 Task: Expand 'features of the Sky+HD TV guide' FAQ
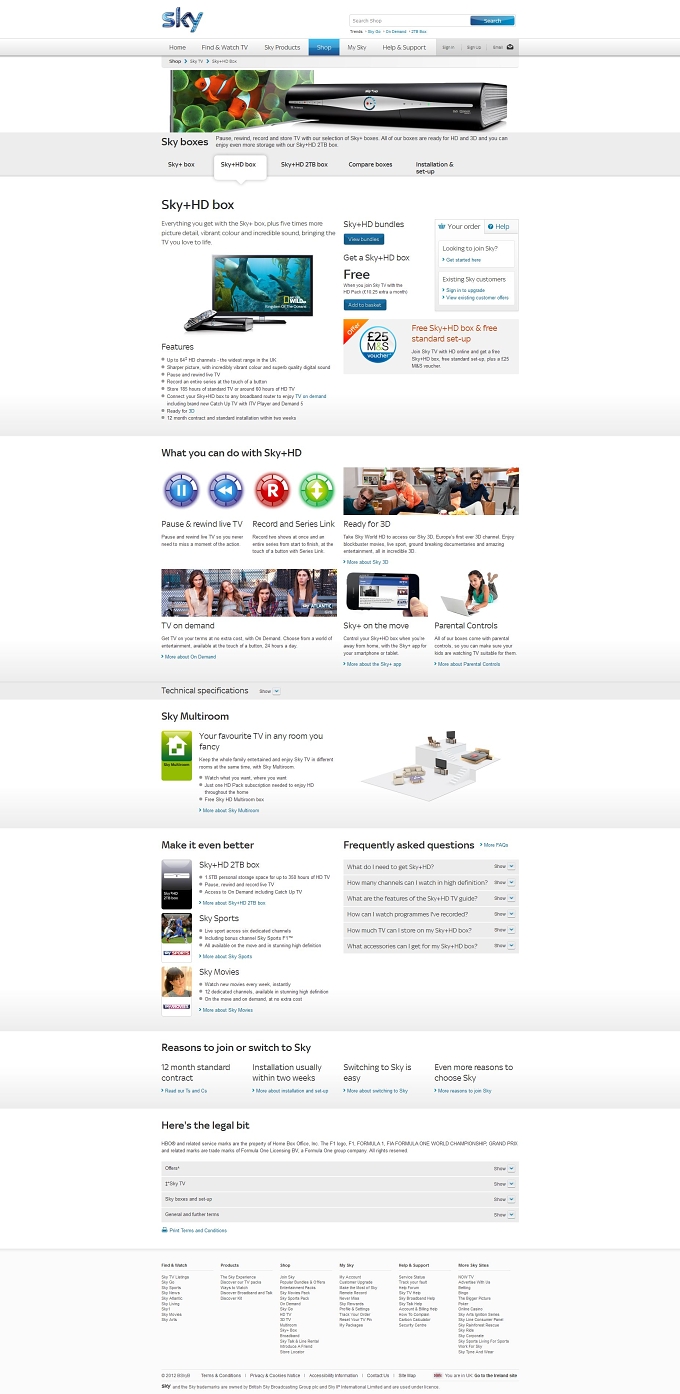tap(431, 898)
